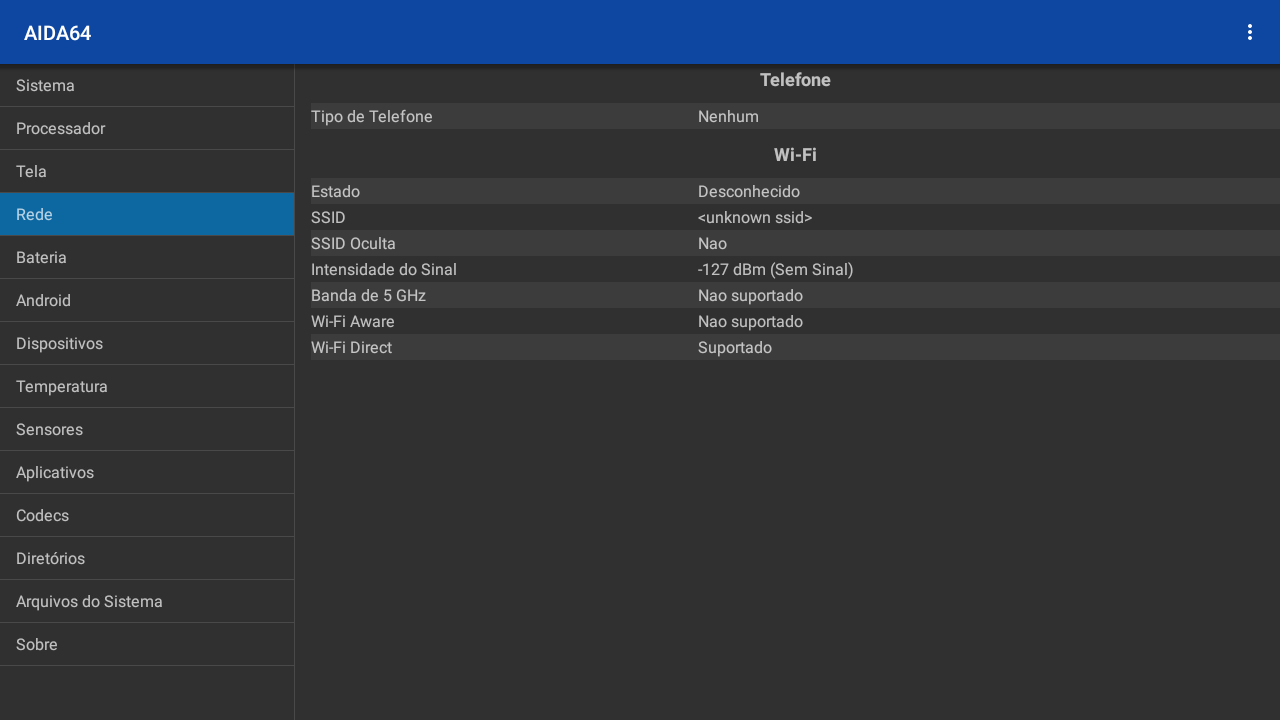Go to the Tela category

click(x=147, y=172)
